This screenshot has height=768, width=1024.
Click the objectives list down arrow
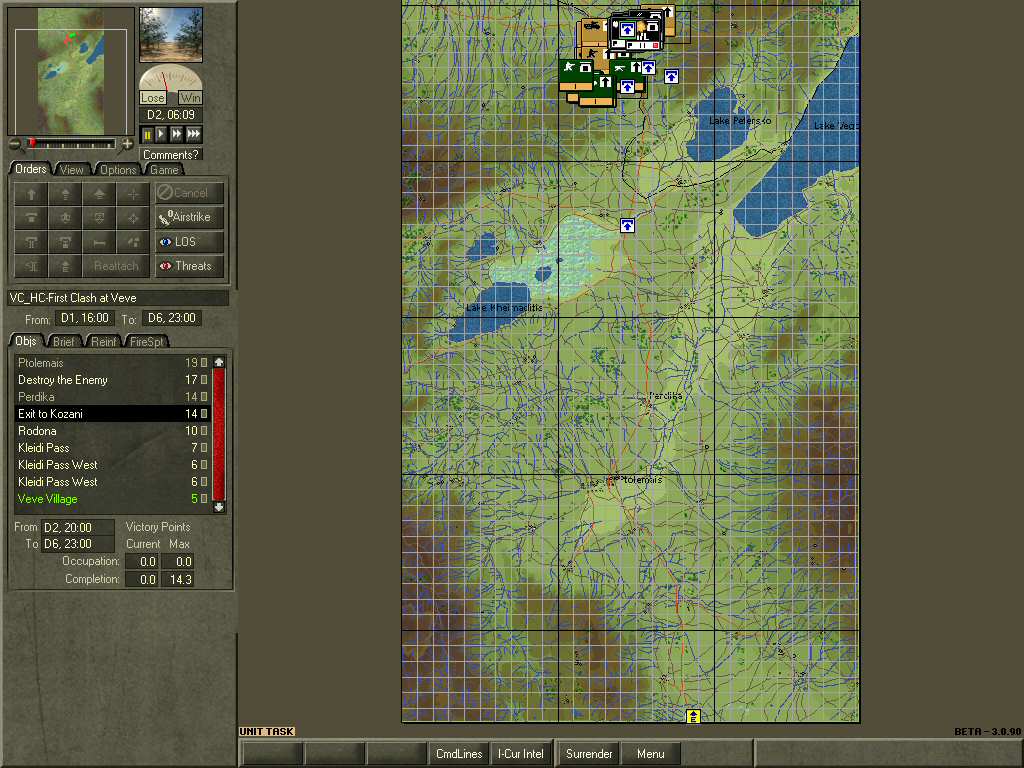click(x=219, y=507)
